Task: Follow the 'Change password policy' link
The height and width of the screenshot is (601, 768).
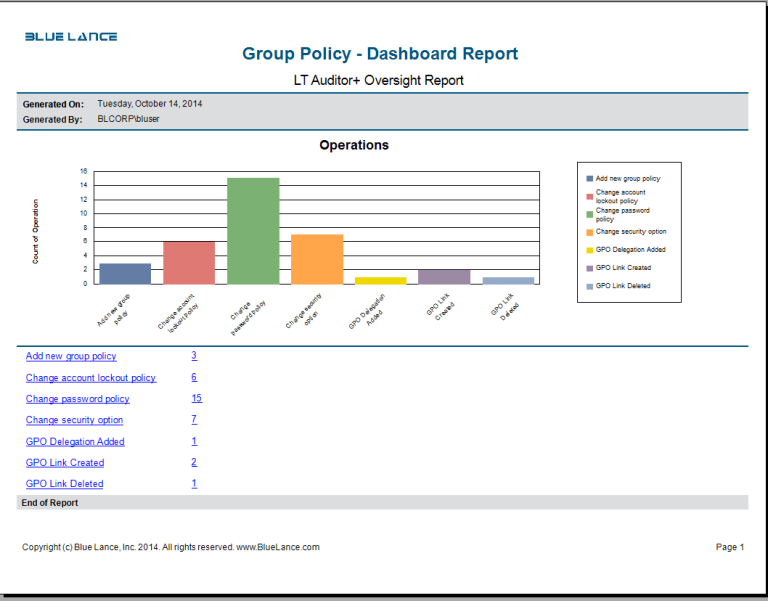Action: 78,399
